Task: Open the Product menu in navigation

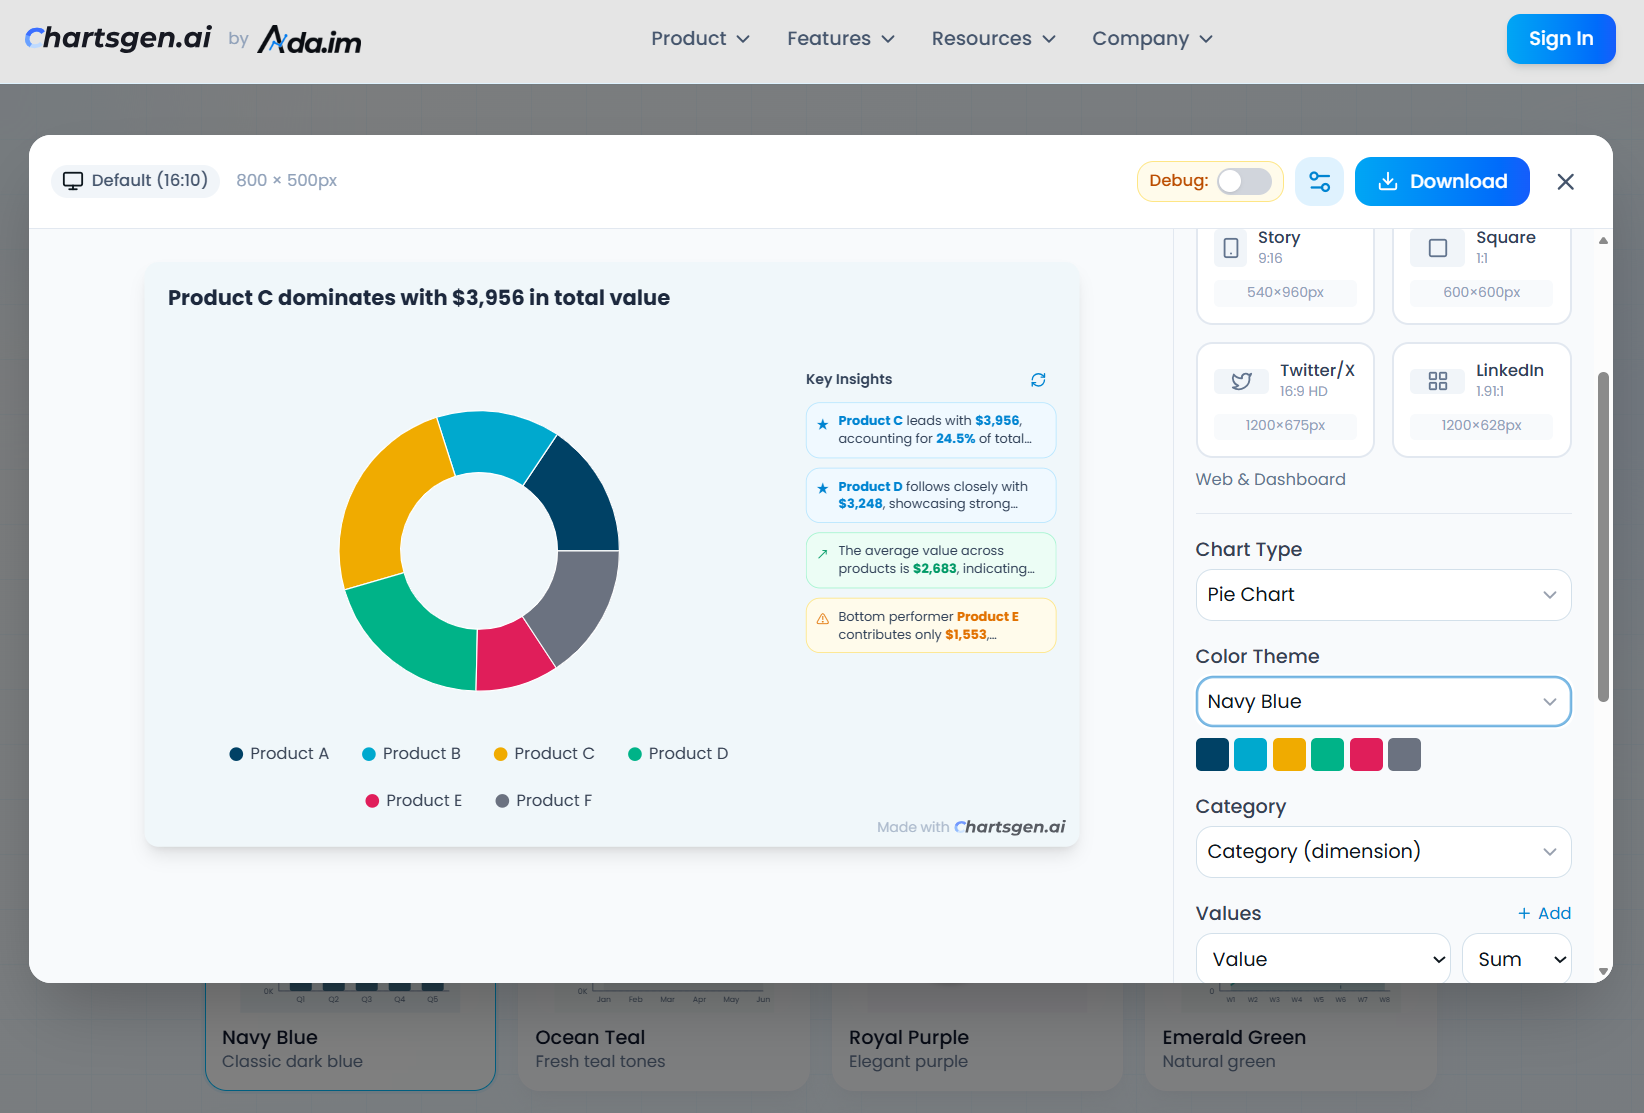Action: coord(700,39)
